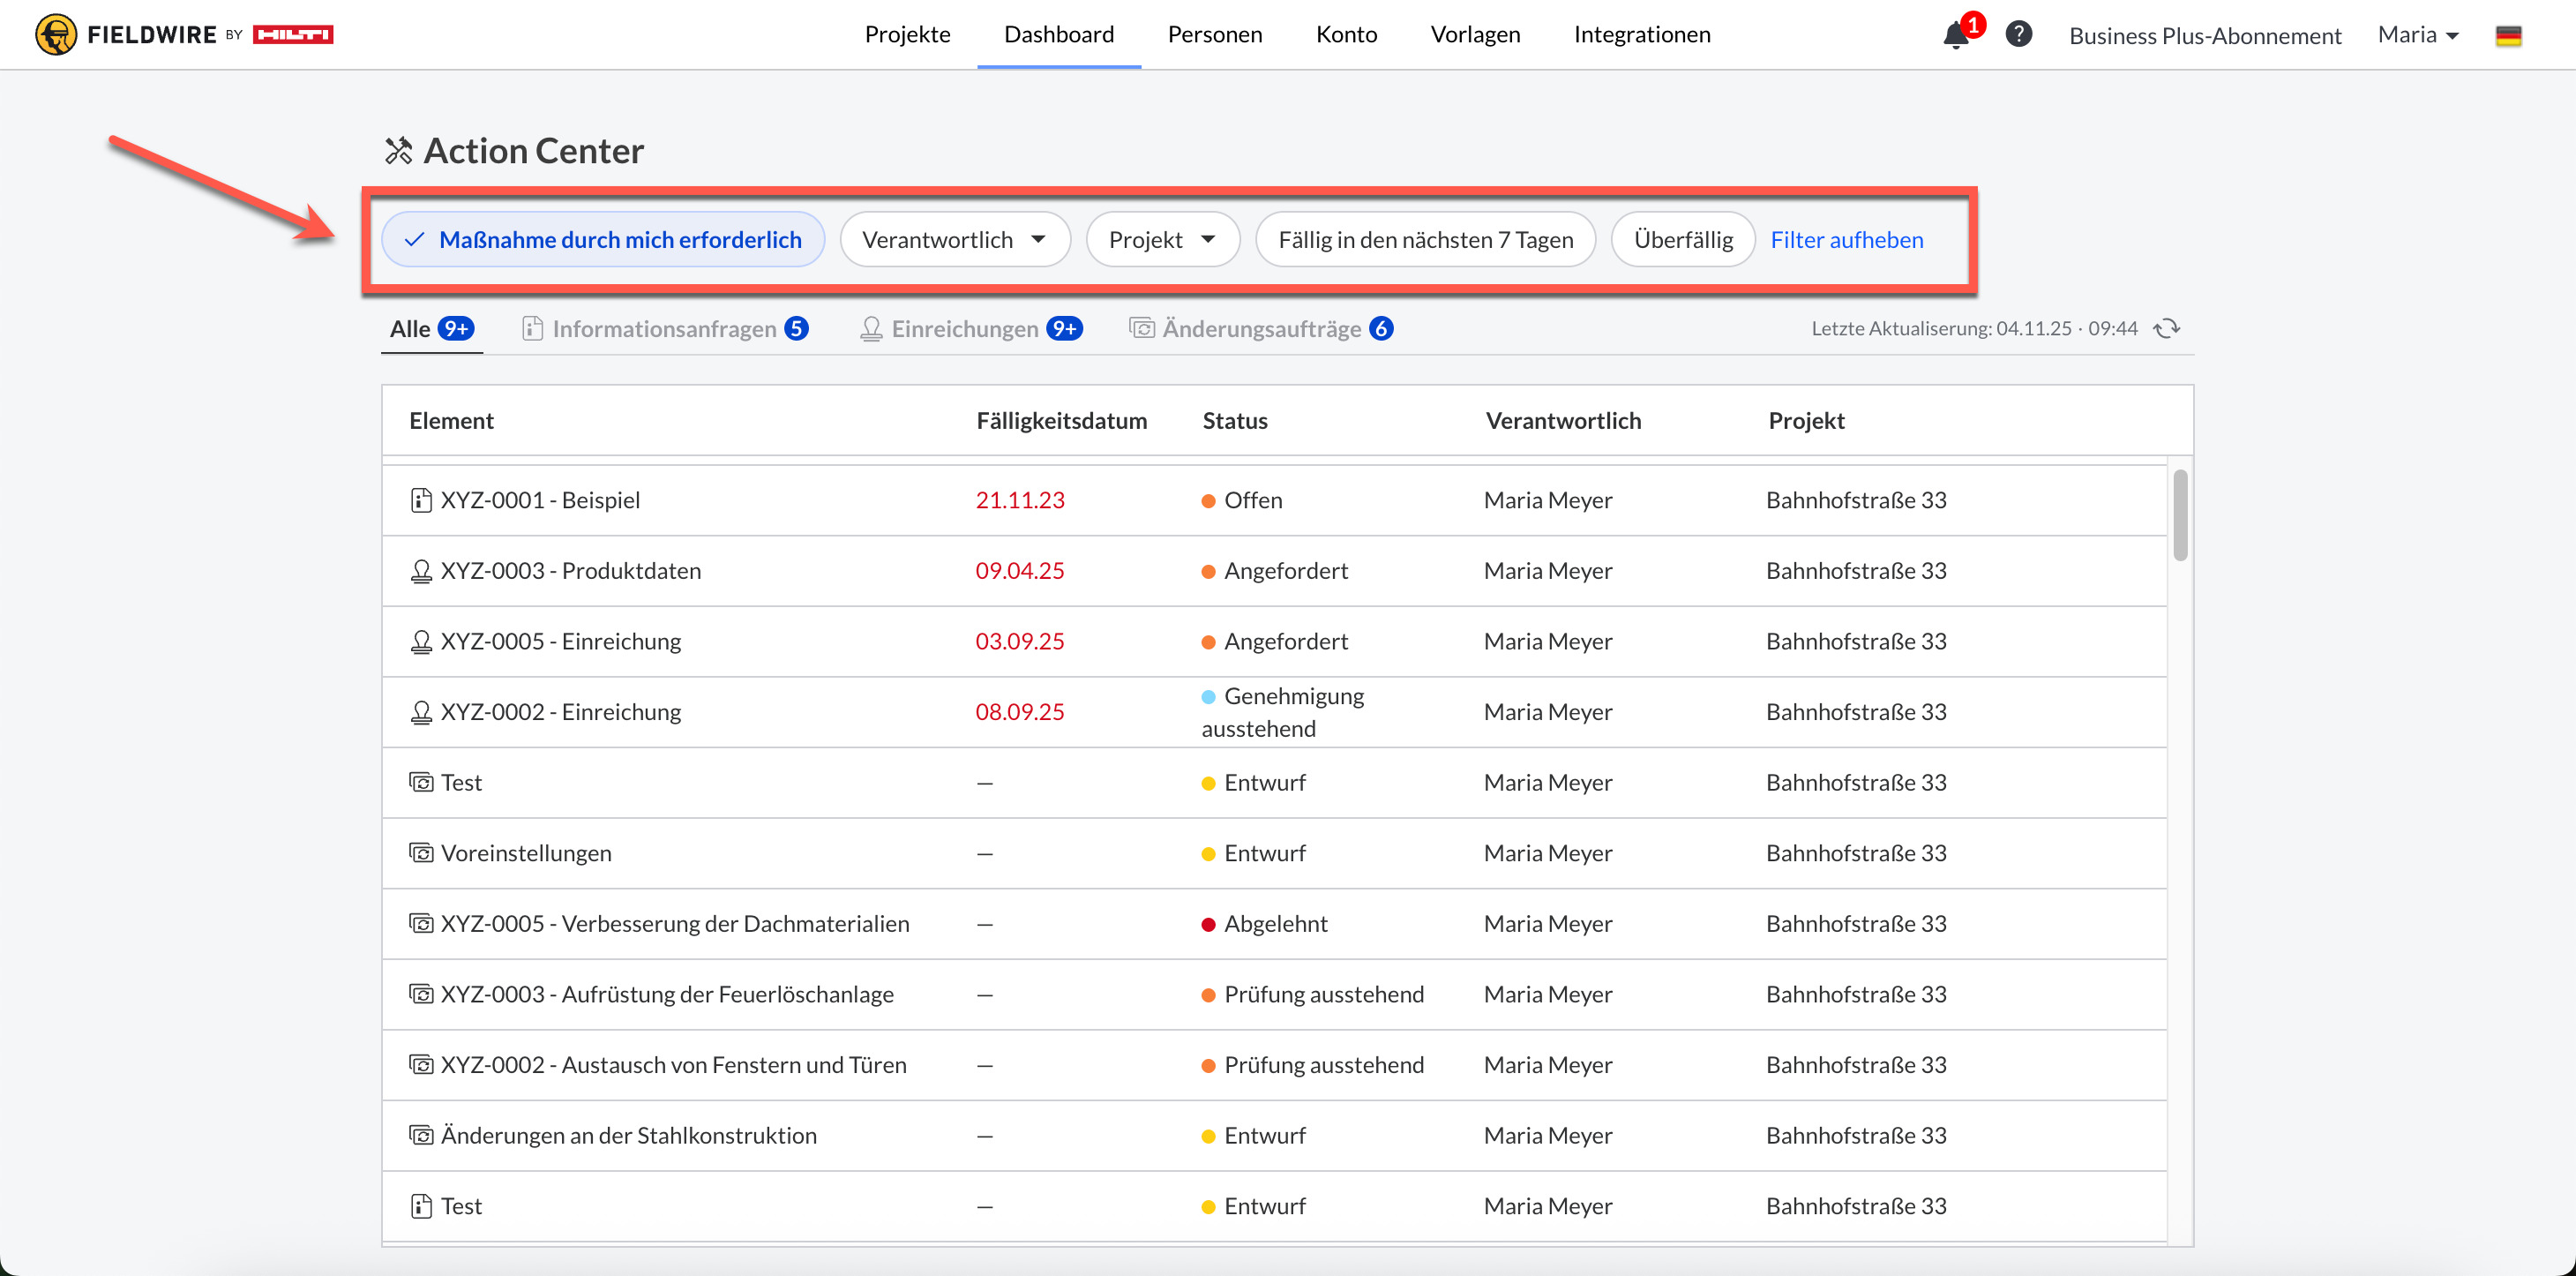Click the document icon of XYZ-0001 - Beispiel

(x=421, y=500)
